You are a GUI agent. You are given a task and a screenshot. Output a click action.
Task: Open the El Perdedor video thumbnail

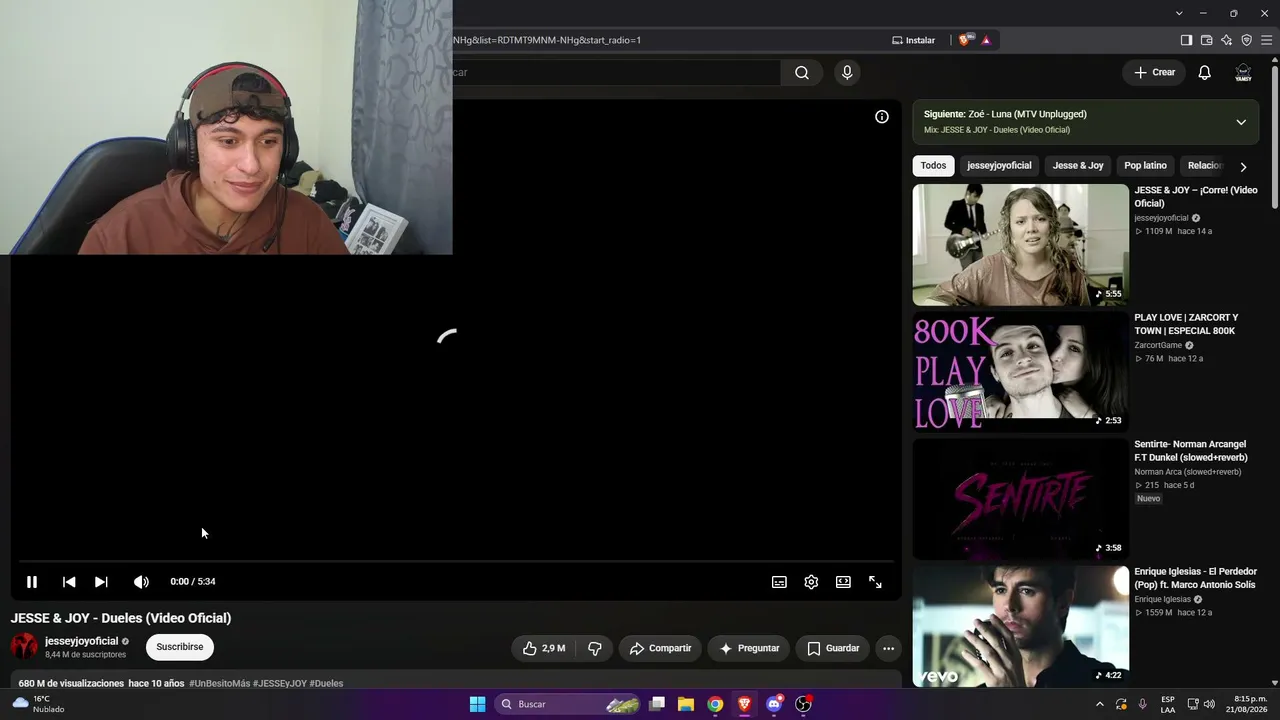point(1020,626)
